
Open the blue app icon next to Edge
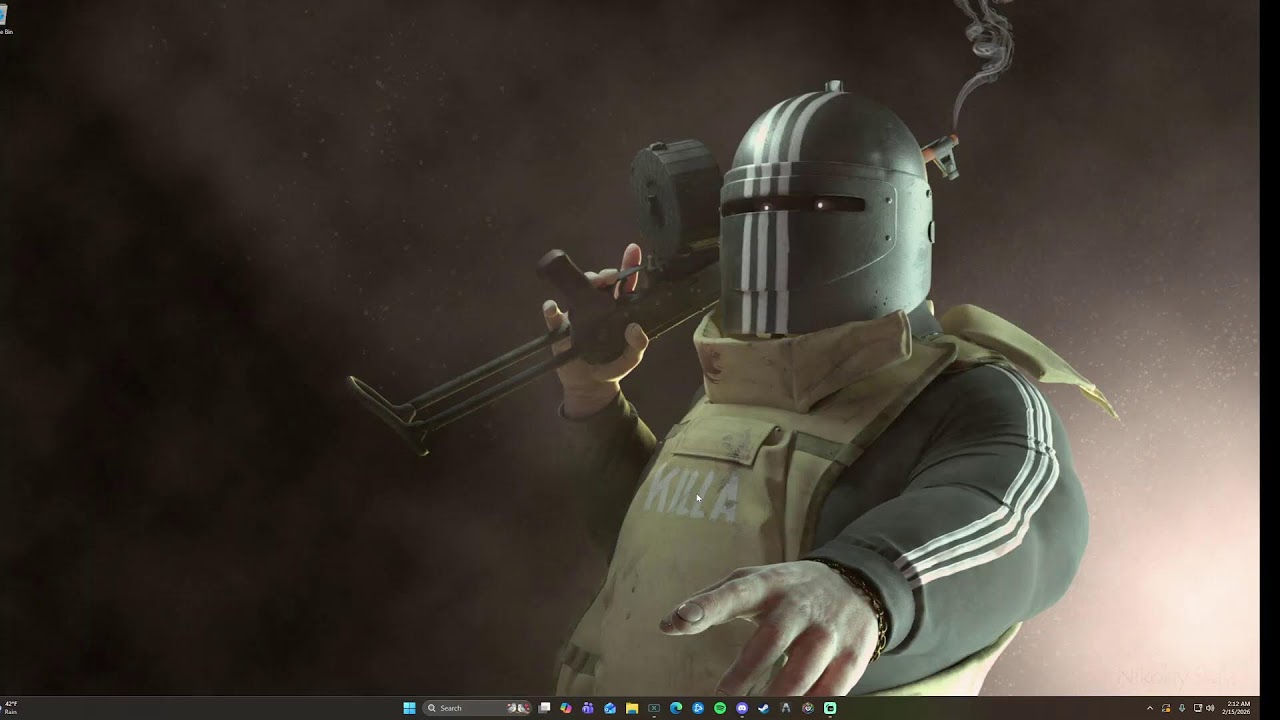point(698,708)
